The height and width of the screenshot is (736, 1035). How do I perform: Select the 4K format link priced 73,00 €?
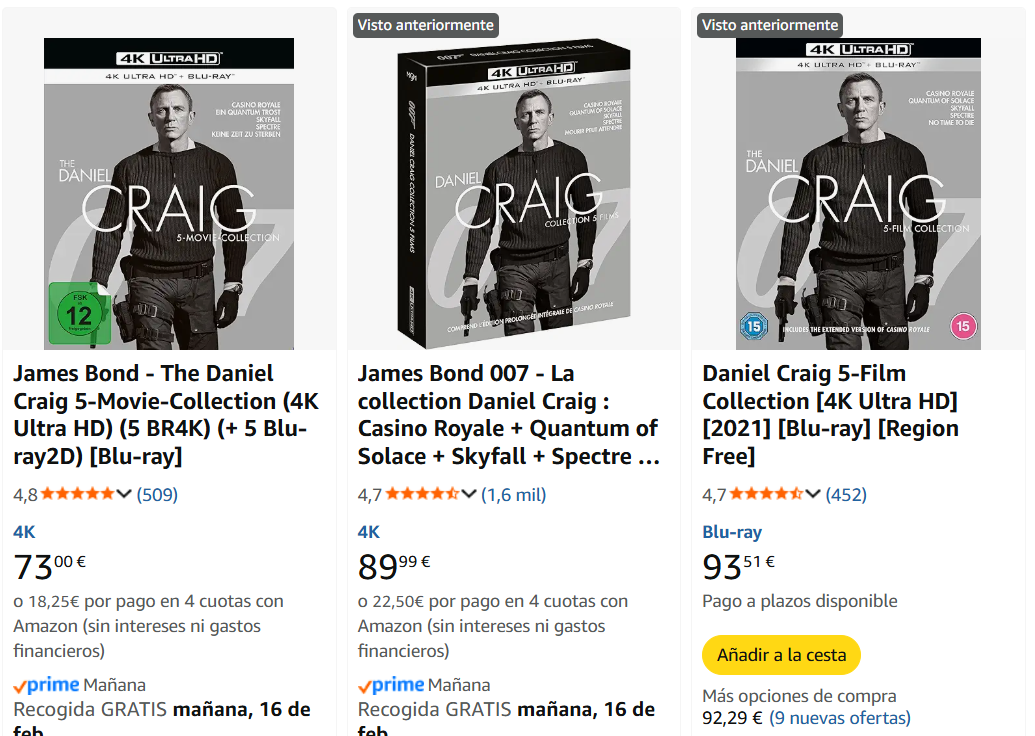[24, 532]
